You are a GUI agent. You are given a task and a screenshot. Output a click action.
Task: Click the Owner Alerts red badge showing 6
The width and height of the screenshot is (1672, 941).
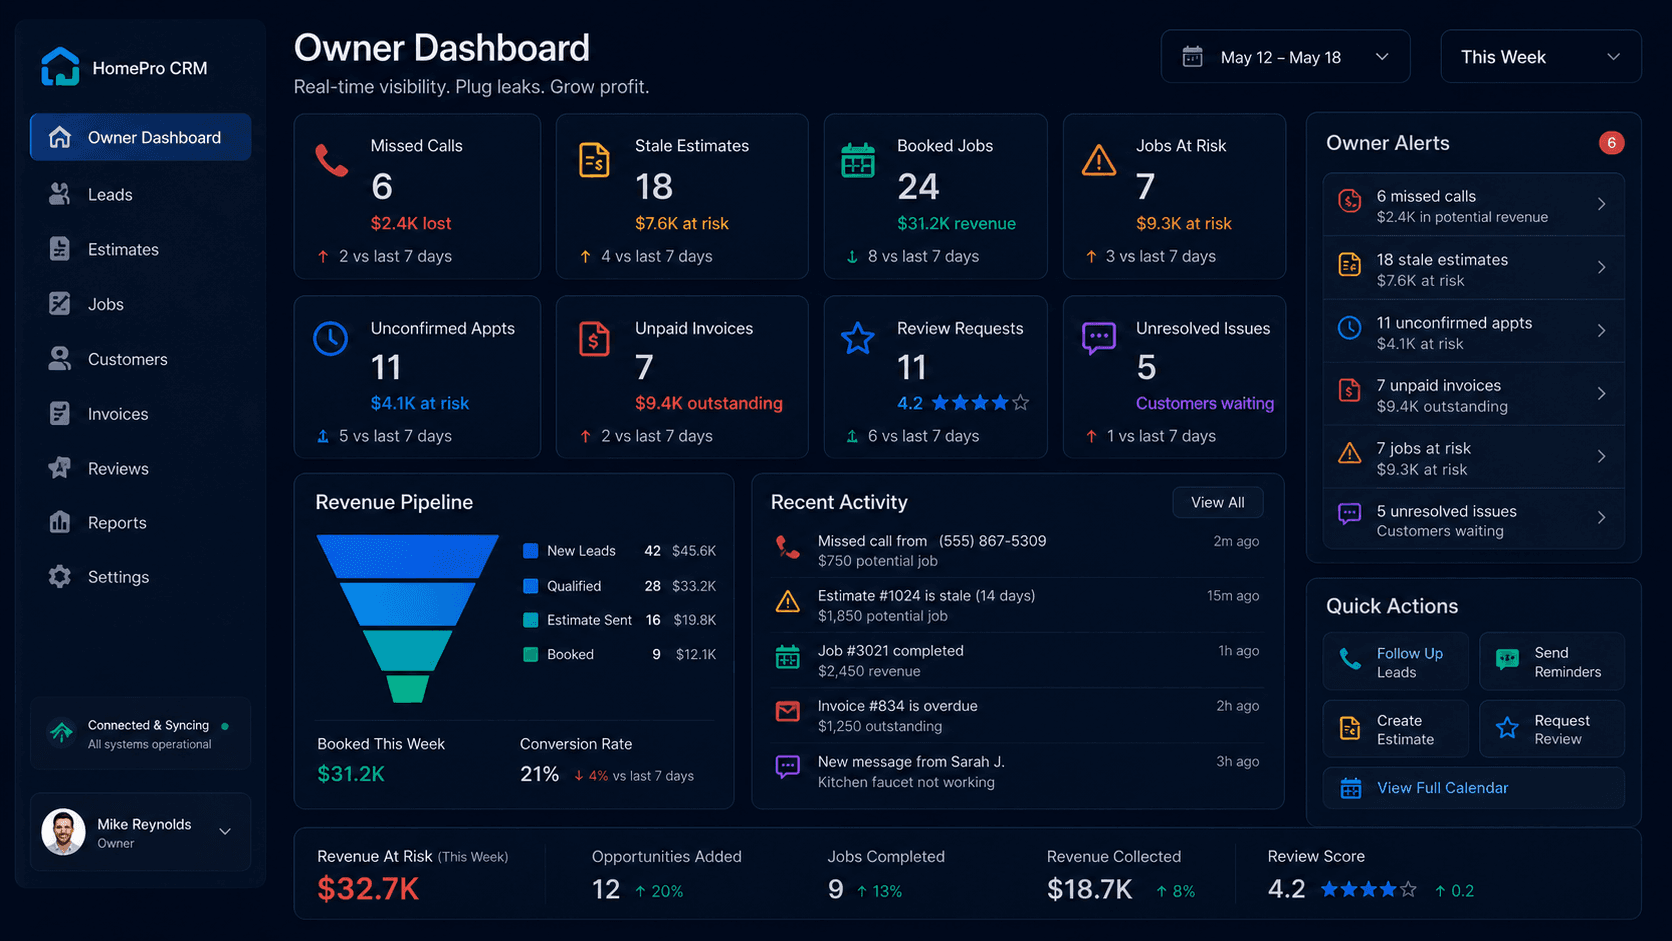[x=1611, y=143]
